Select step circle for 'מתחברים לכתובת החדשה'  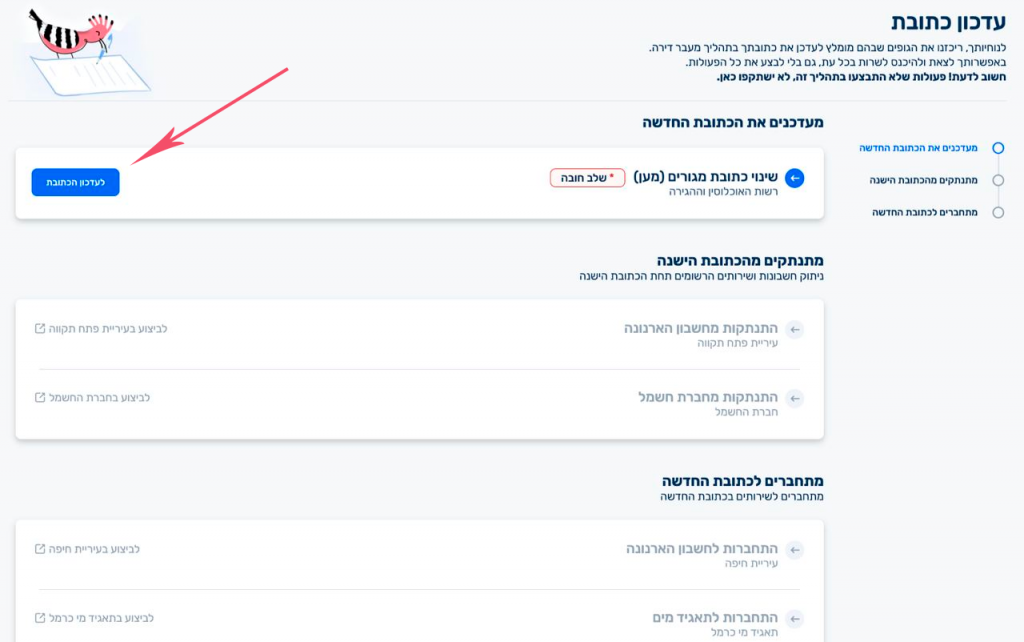[x=997, y=212]
